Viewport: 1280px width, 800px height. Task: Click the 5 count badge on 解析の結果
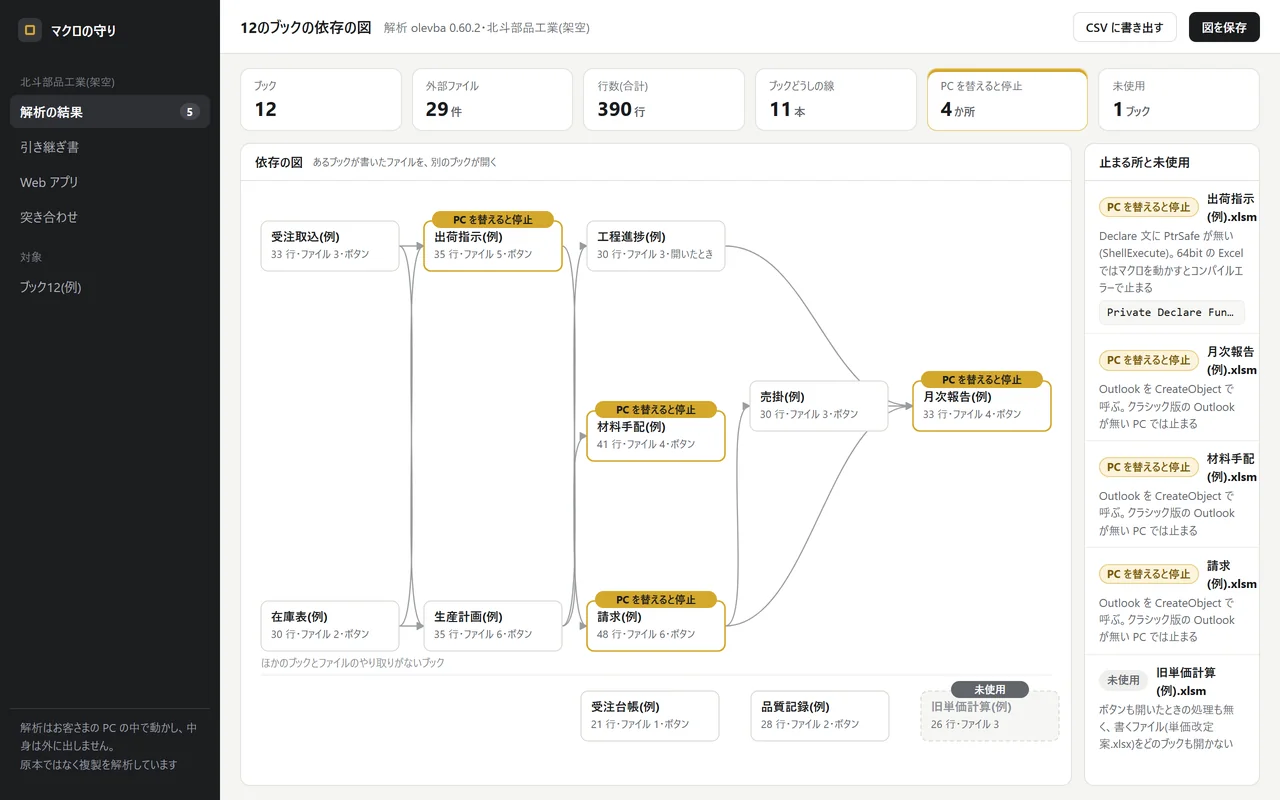coord(190,112)
